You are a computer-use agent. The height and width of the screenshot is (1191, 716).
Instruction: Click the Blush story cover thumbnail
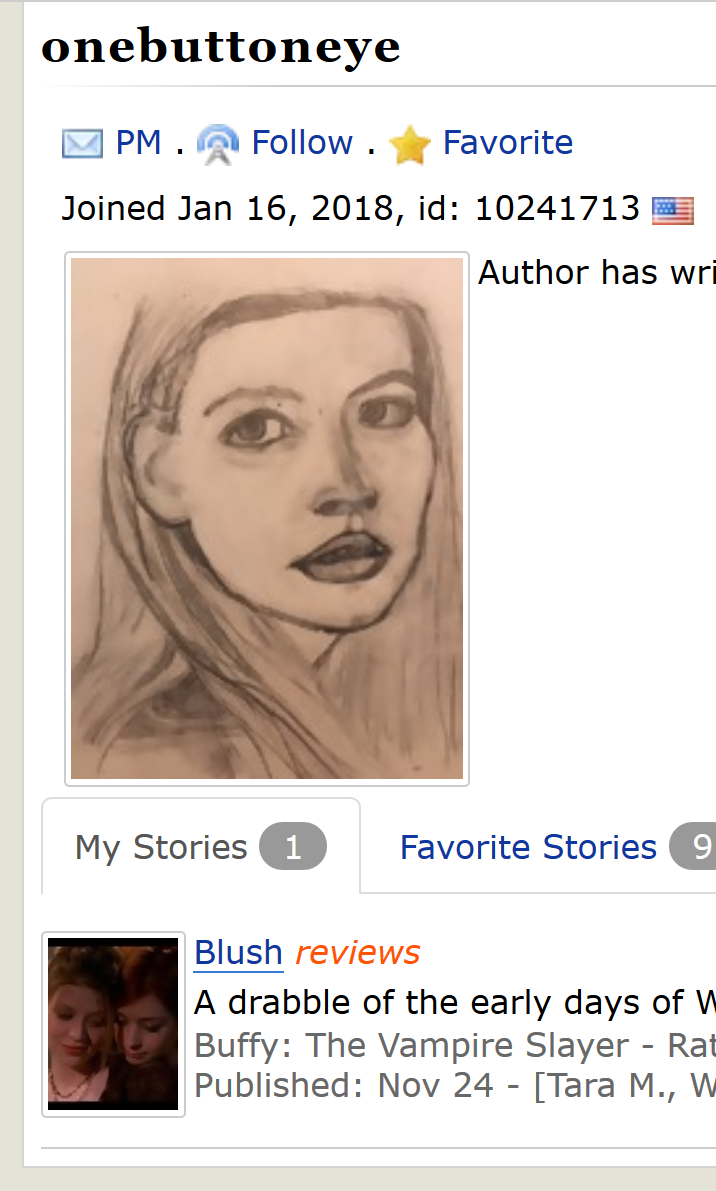click(113, 1024)
